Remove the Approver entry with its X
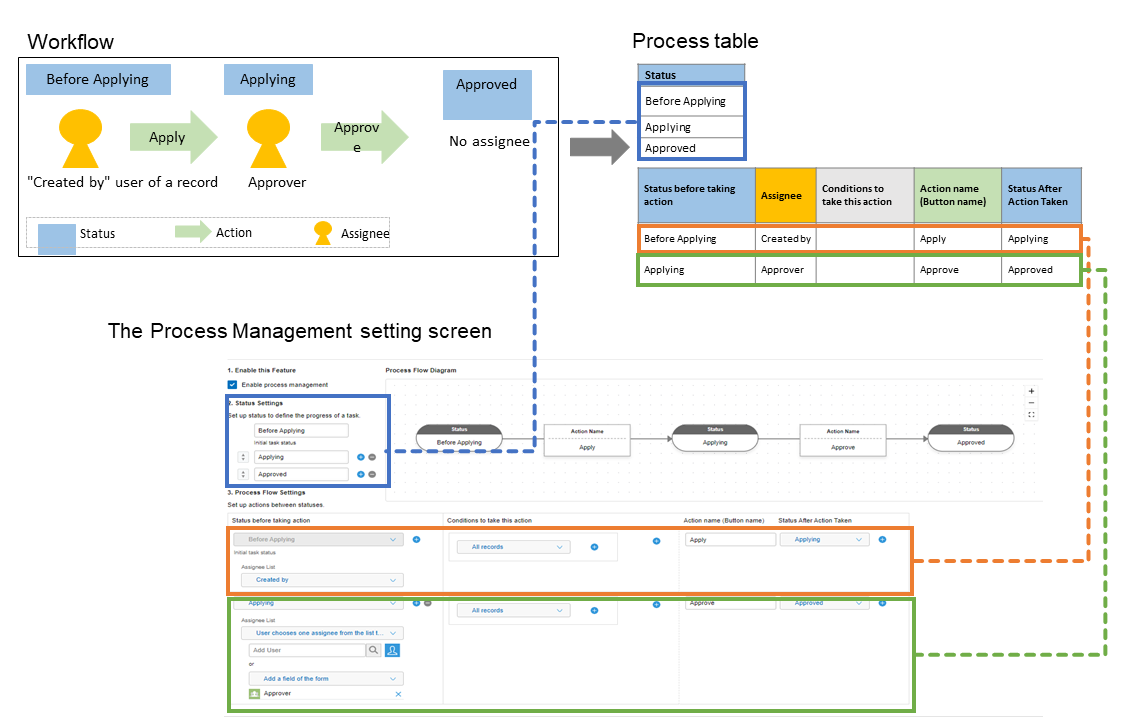 (398, 694)
